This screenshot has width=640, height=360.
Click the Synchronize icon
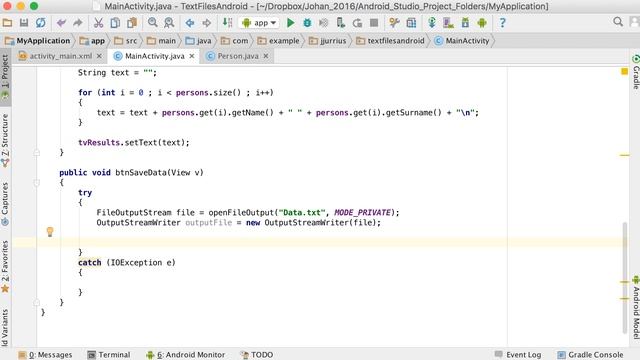pos(40,23)
